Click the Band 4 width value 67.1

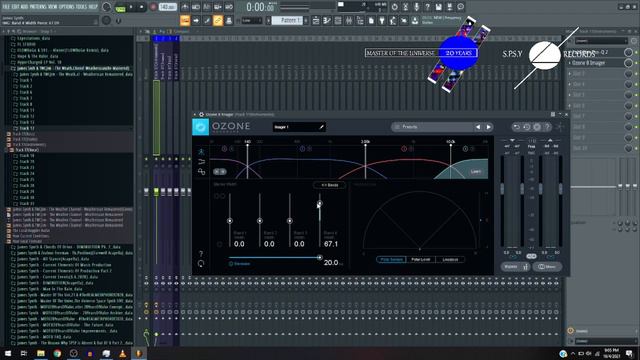[331, 244]
